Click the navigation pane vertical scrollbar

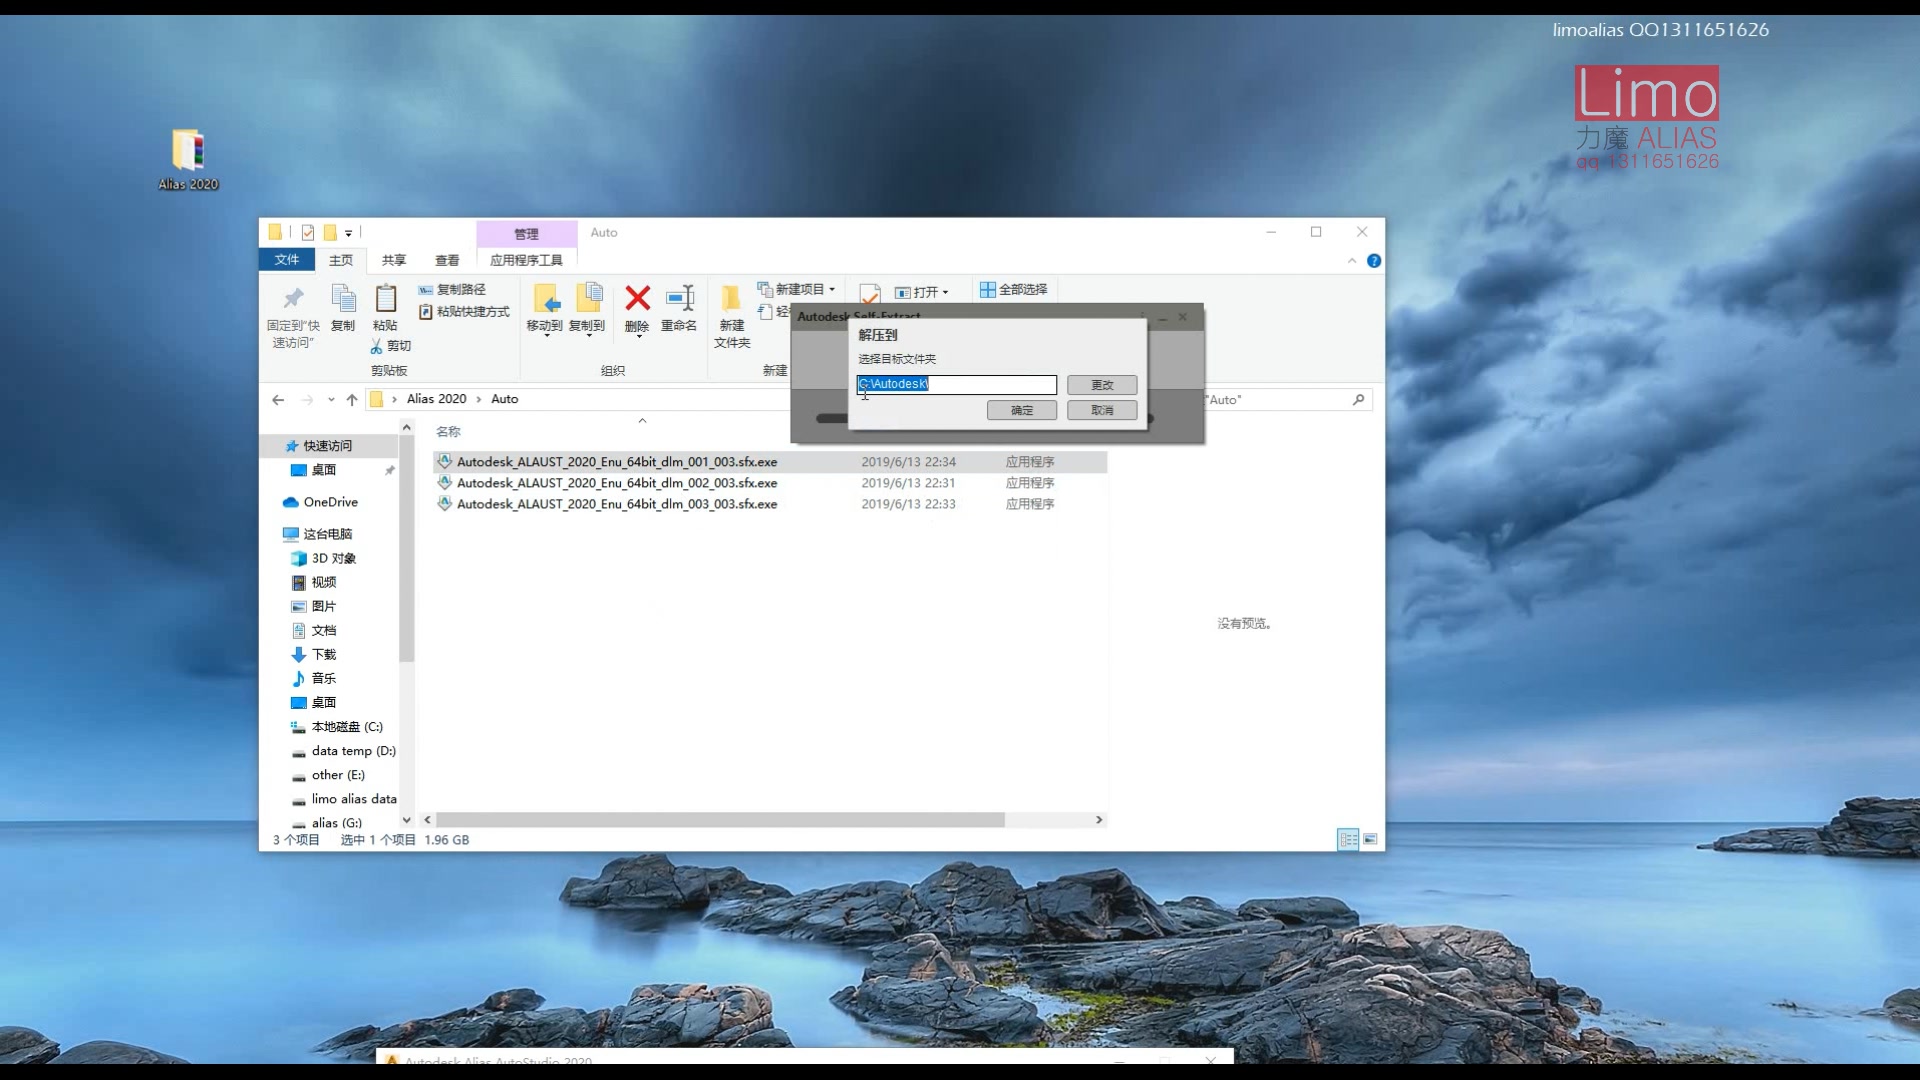point(406,548)
